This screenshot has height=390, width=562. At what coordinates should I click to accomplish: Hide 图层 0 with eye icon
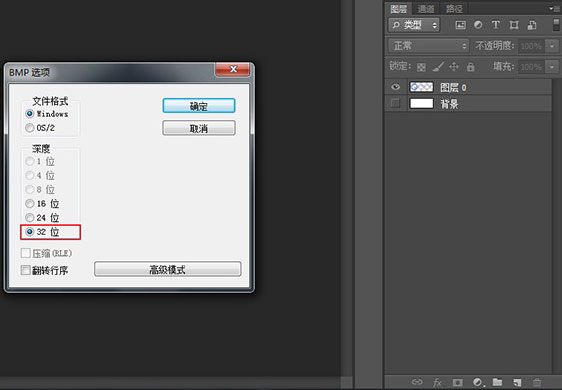tap(395, 87)
